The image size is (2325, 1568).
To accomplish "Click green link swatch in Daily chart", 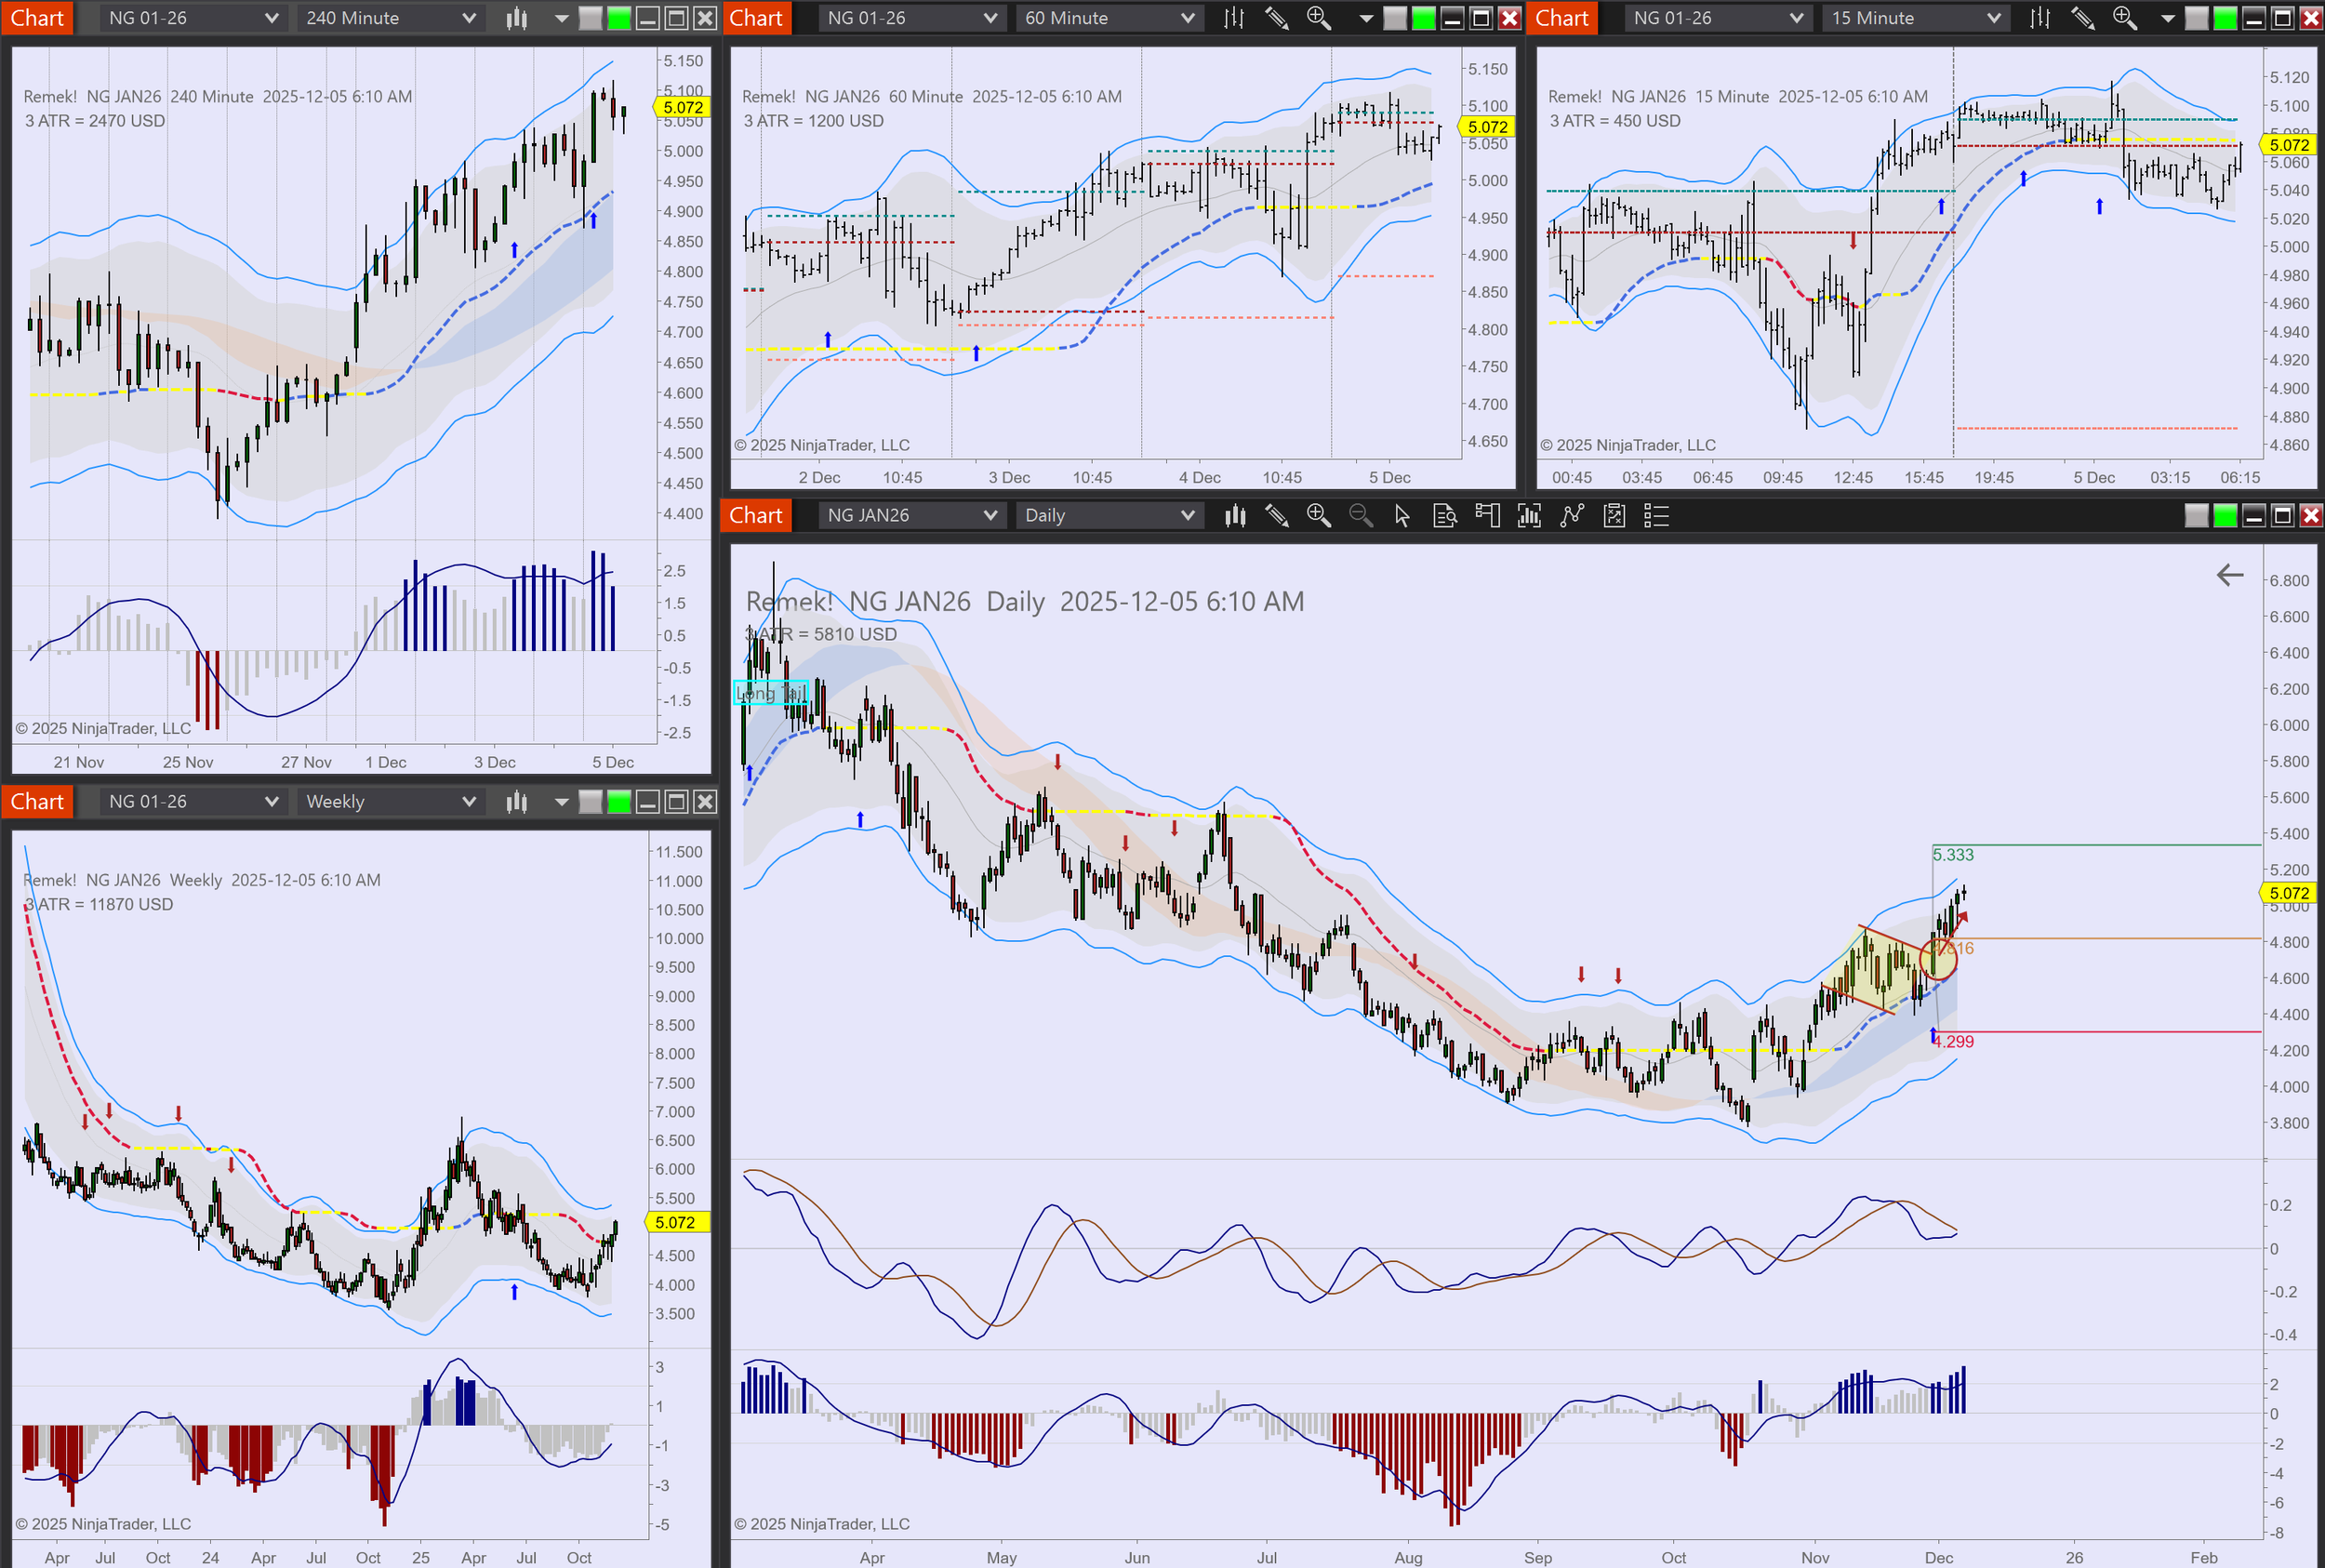I will coord(2225,516).
